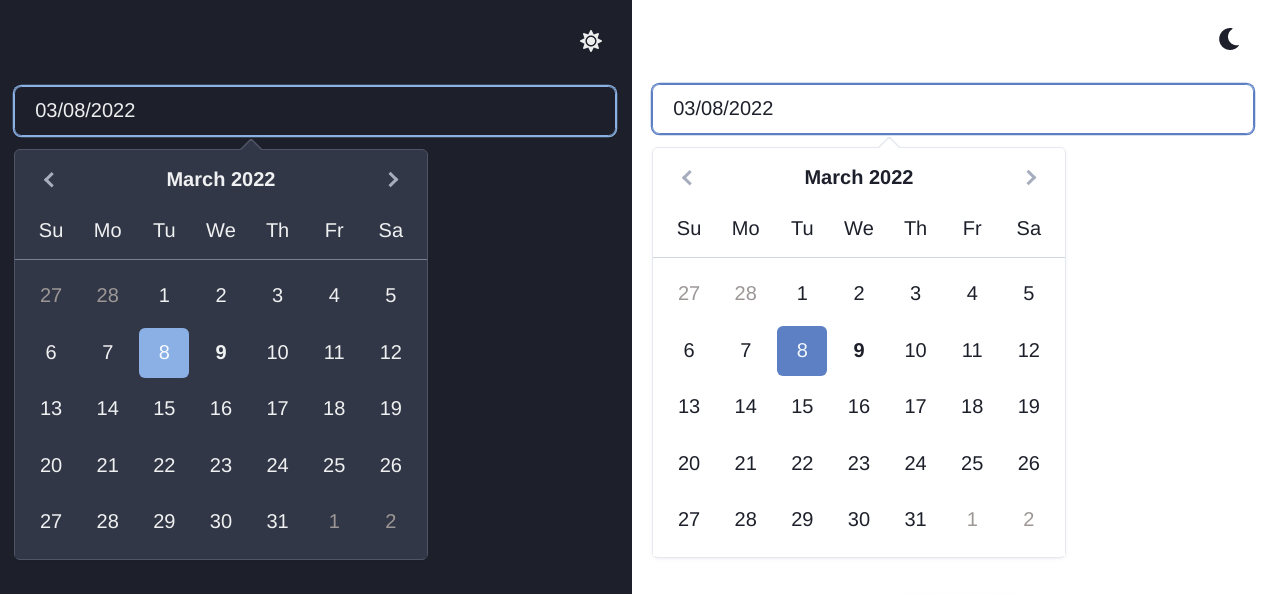Click the 03/08/2022 input field on the right

pyautogui.click(x=952, y=109)
